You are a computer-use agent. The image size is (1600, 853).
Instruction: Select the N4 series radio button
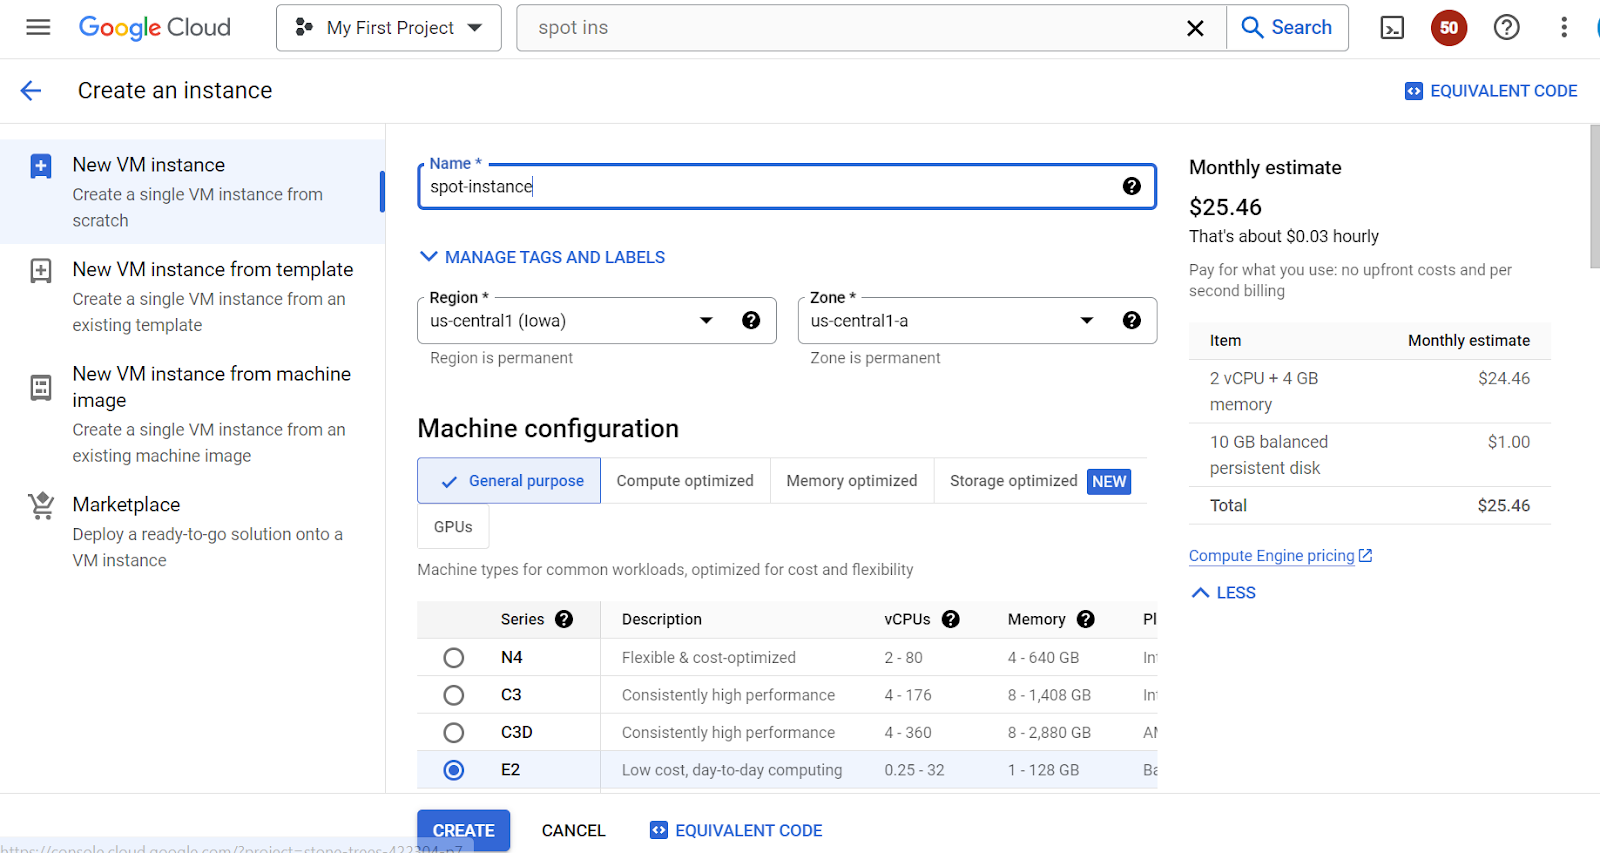454,658
